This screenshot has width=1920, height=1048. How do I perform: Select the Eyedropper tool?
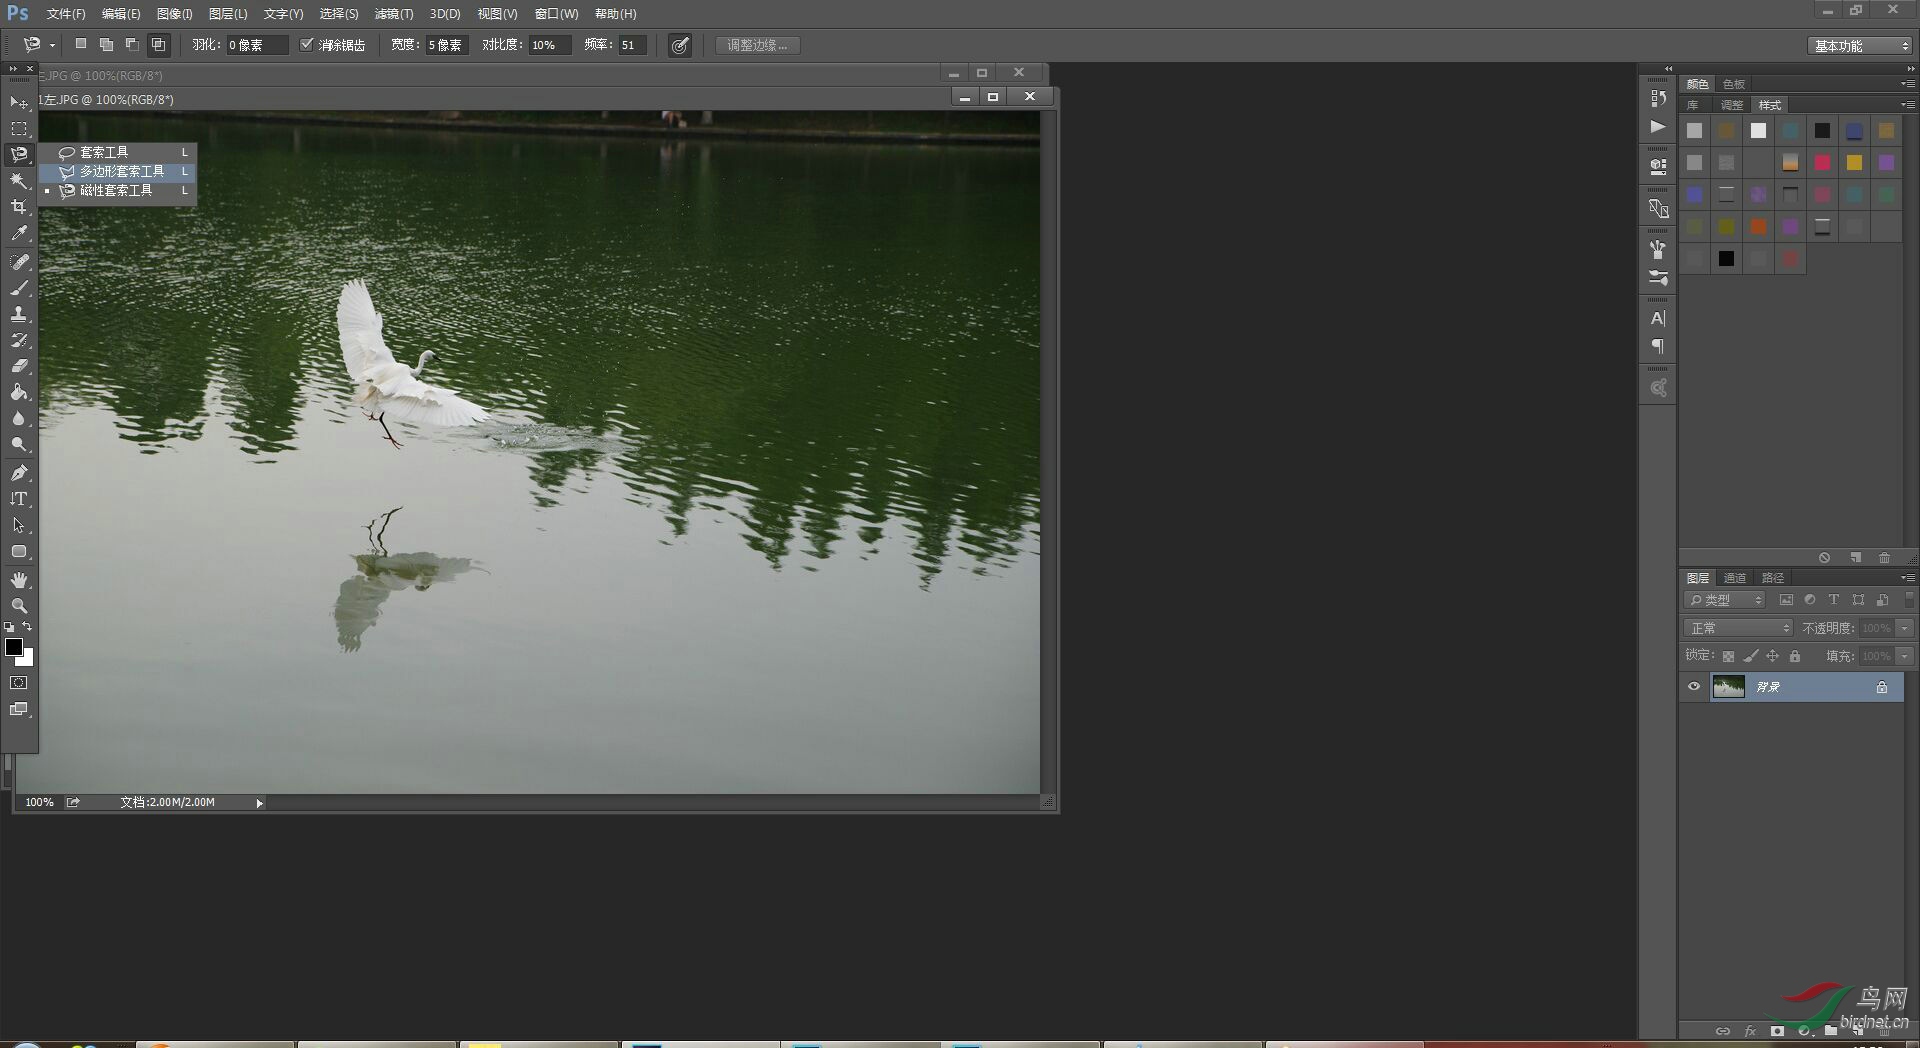pyautogui.click(x=19, y=234)
